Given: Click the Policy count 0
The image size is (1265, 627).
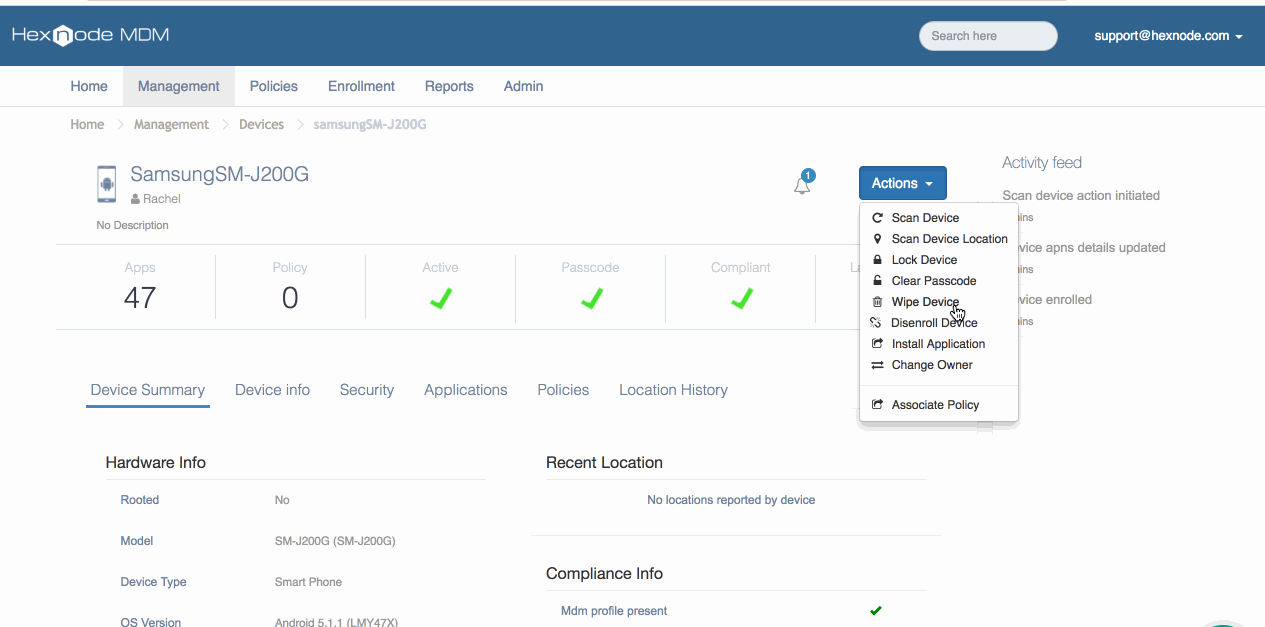Looking at the screenshot, I should pyautogui.click(x=290, y=298).
